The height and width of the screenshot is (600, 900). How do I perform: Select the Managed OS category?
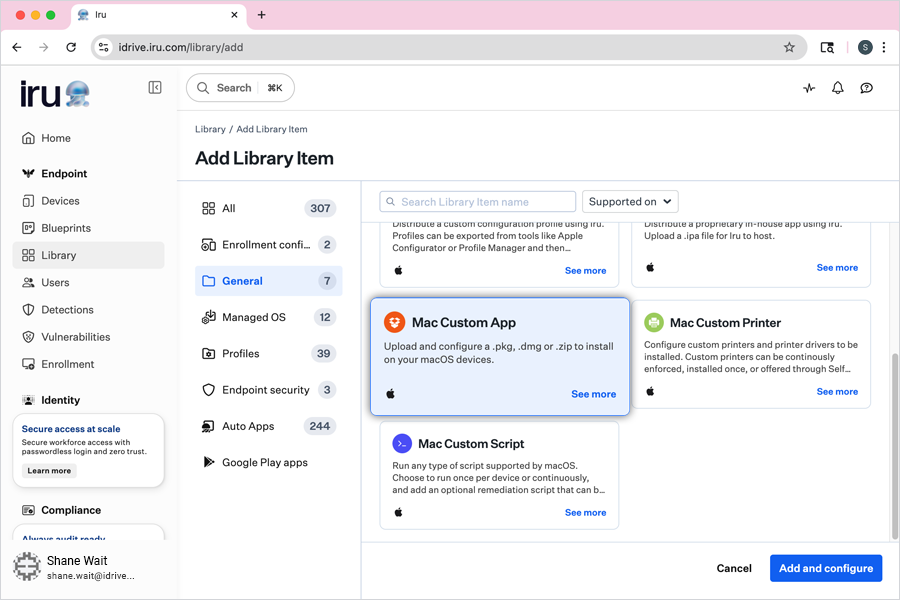click(x=254, y=317)
